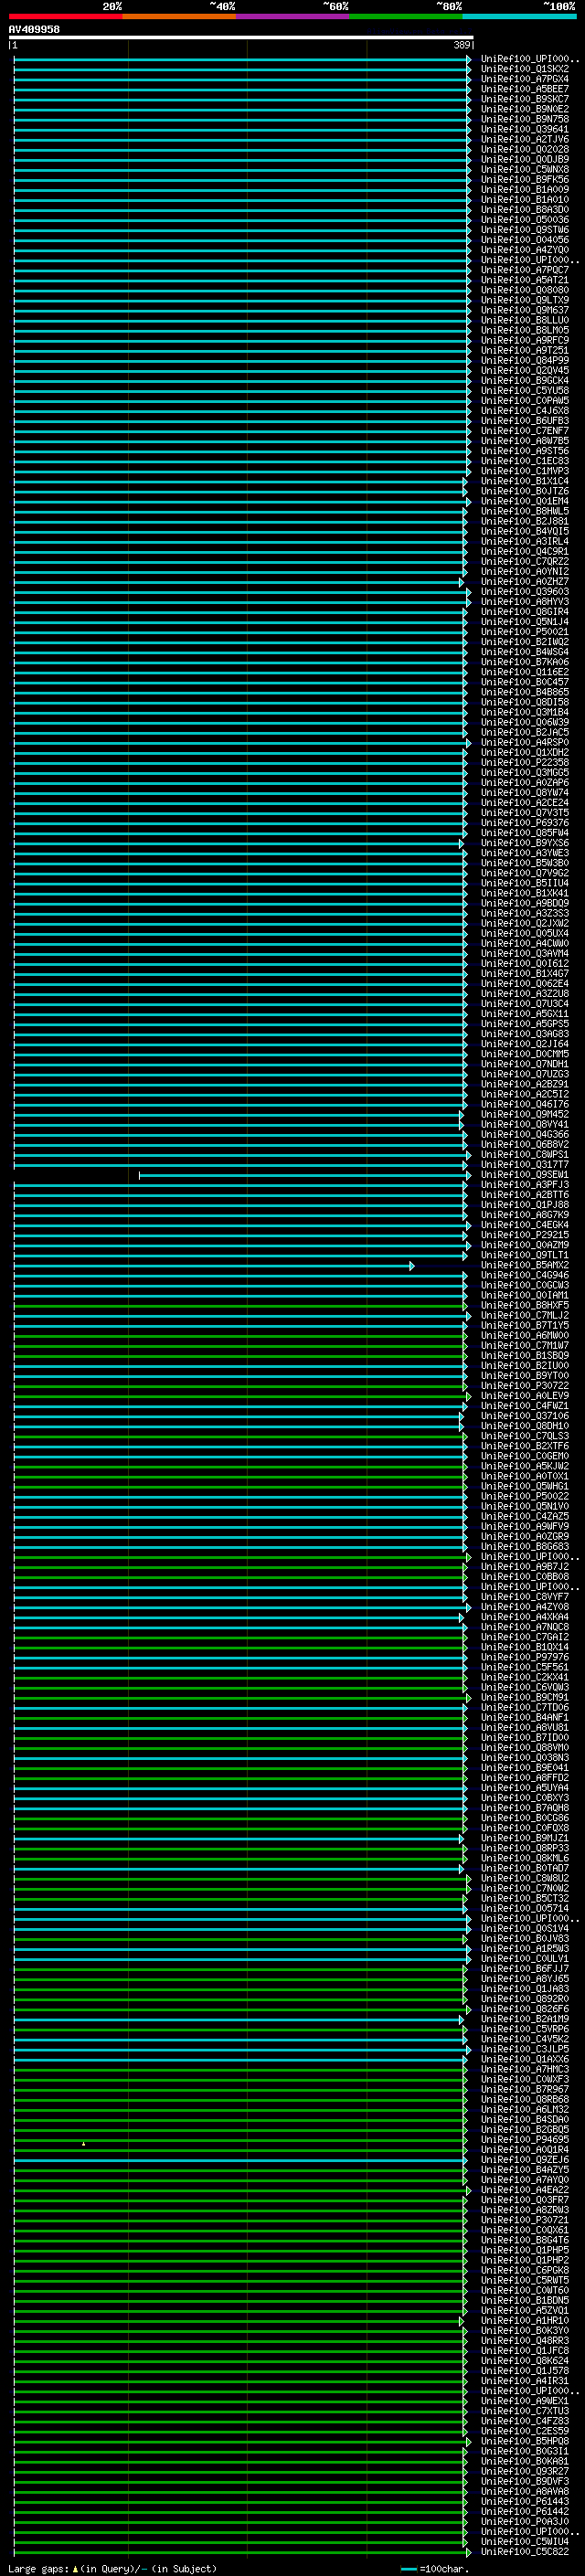Viewport: 585px width, 2576px height.
Task: Select hit label UniRef100_P50022
Action: click(524, 1496)
